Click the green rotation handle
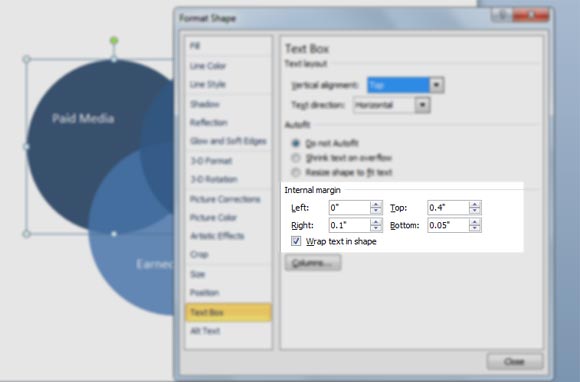Viewport: 580px width, 382px height. pyautogui.click(x=114, y=40)
